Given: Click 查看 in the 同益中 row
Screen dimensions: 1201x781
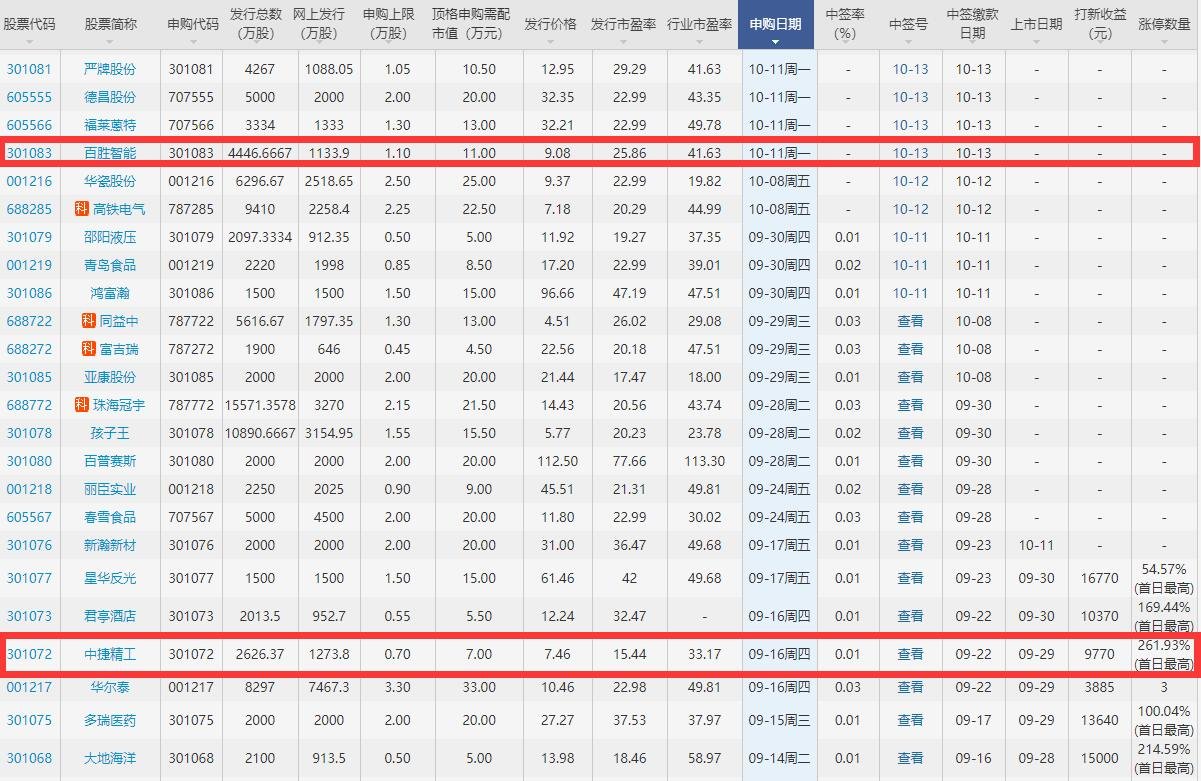Looking at the screenshot, I should [911, 321].
